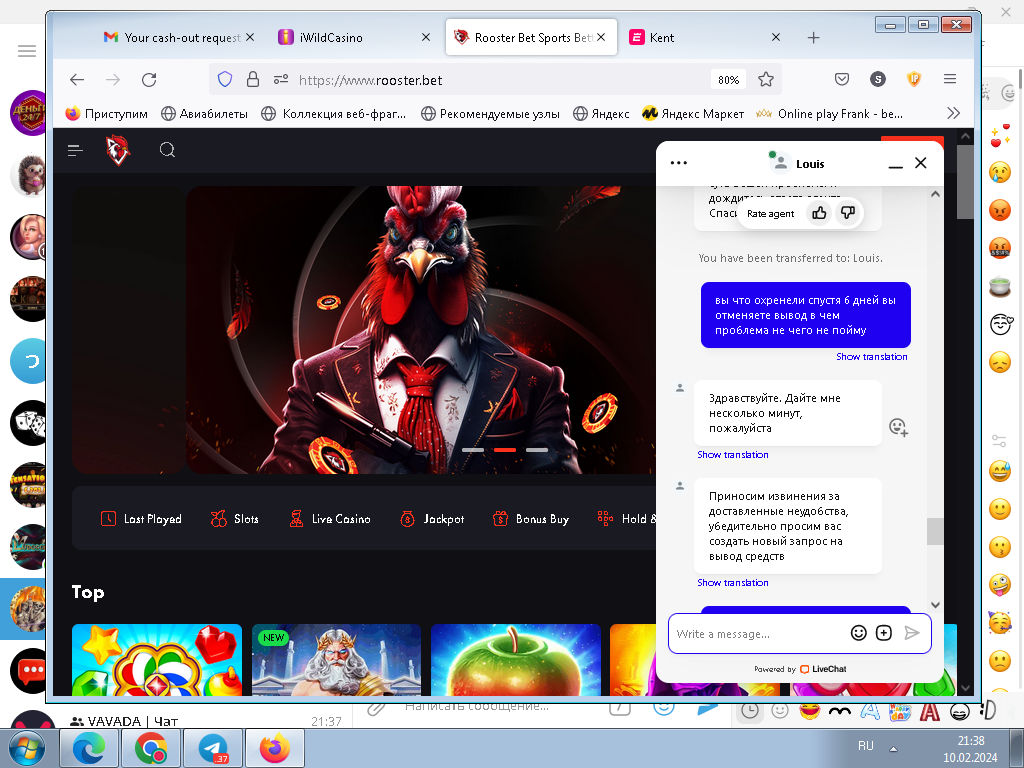The height and width of the screenshot is (768, 1024).
Task: Show hidden system tray icons
Action: 893,748
